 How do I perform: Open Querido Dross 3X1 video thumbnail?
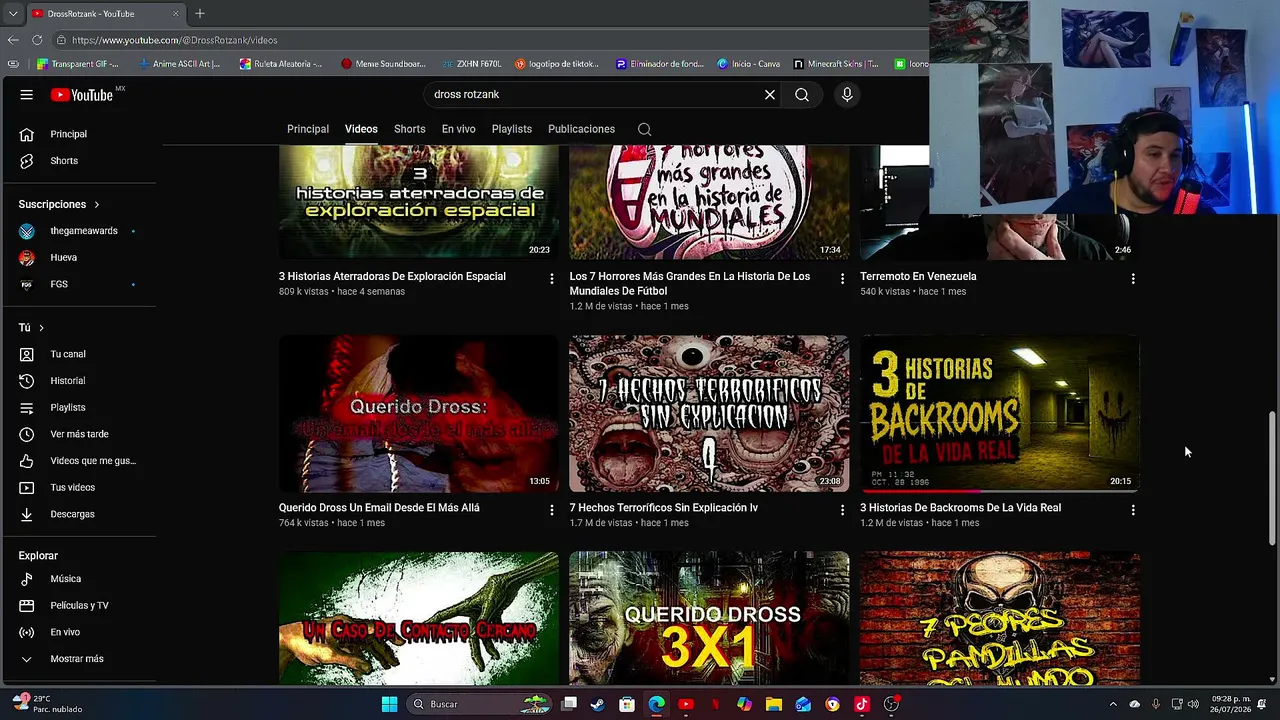coord(709,618)
